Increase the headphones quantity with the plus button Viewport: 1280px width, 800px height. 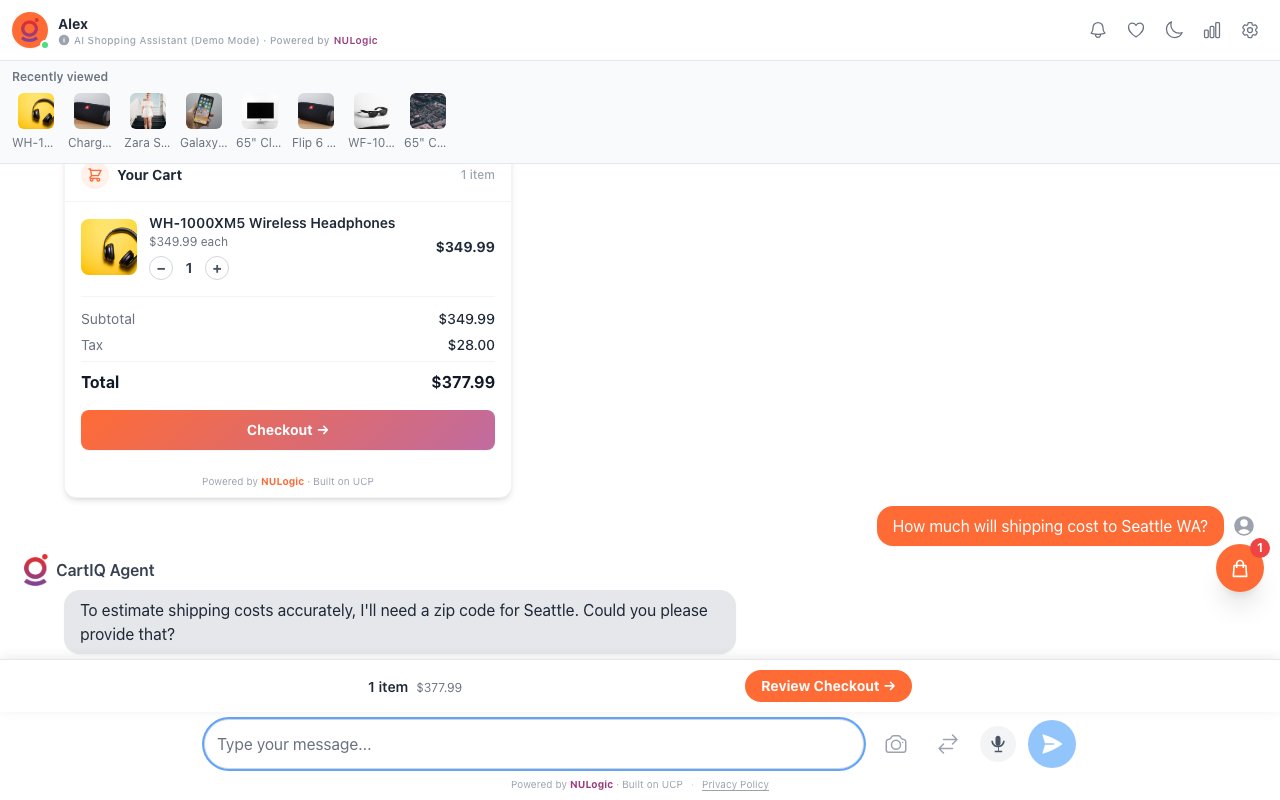[217, 268]
